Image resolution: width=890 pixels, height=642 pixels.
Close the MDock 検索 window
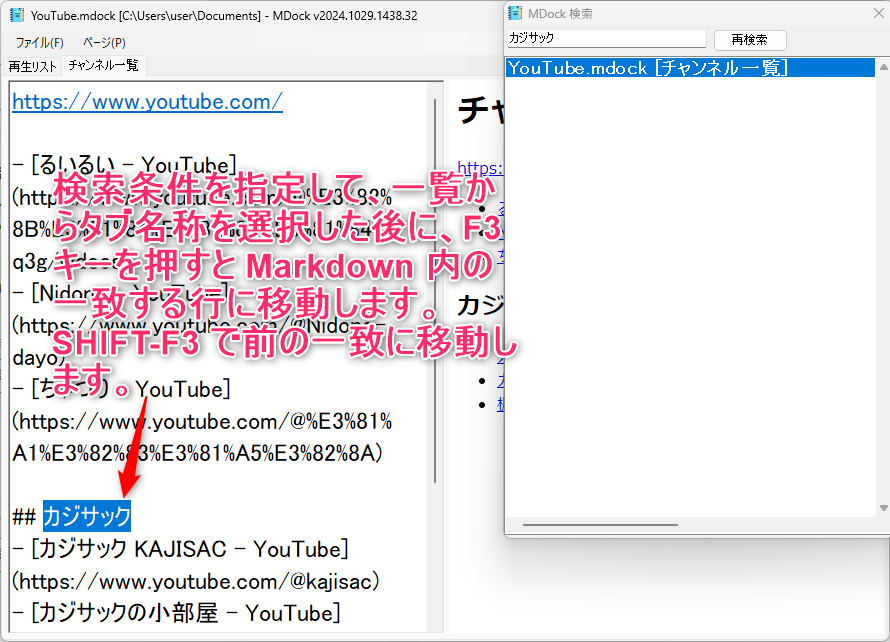point(878,12)
